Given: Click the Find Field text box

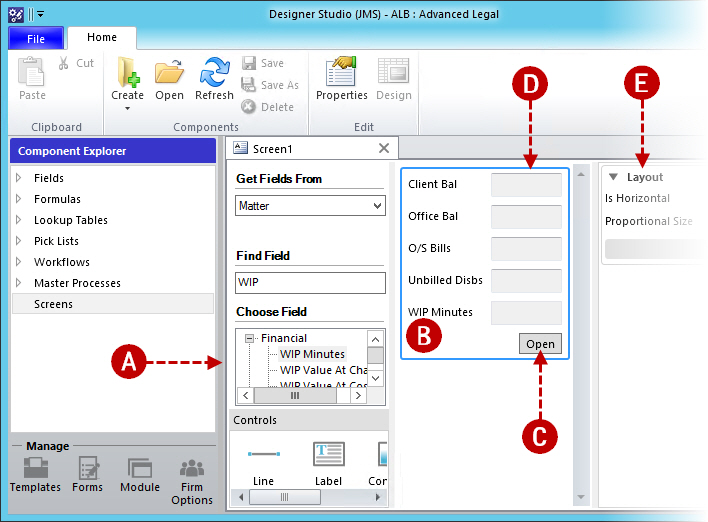Looking at the screenshot, I should tap(310, 283).
